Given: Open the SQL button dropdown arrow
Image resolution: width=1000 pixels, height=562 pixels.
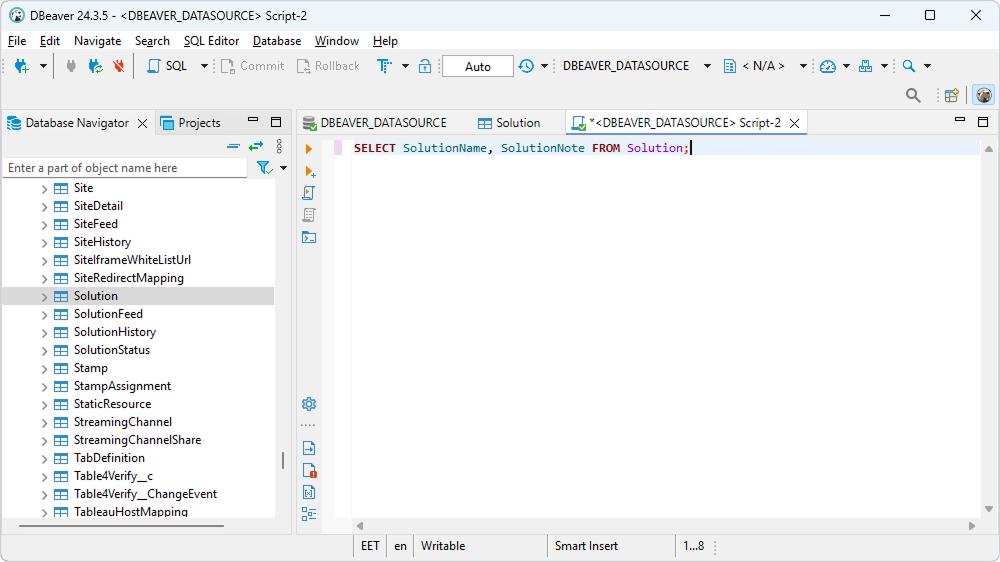Looking at the screenshot, I should 204,66.
